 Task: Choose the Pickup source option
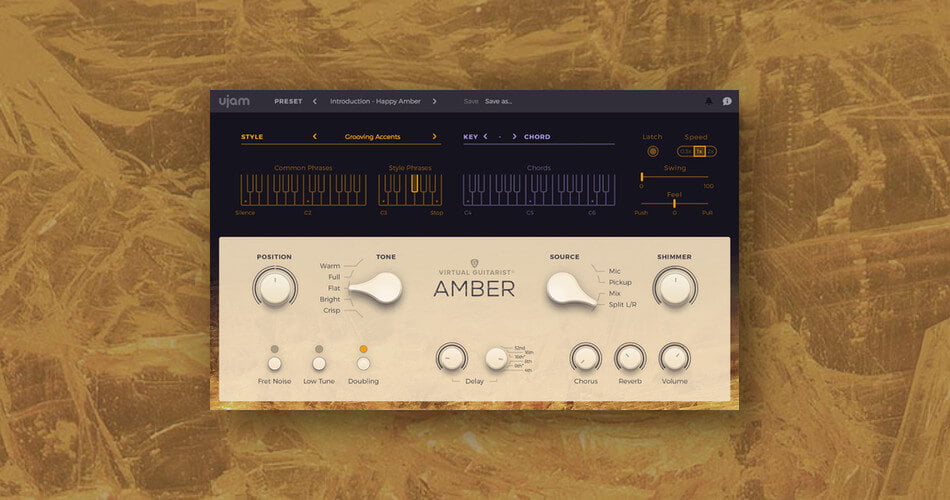620,282
